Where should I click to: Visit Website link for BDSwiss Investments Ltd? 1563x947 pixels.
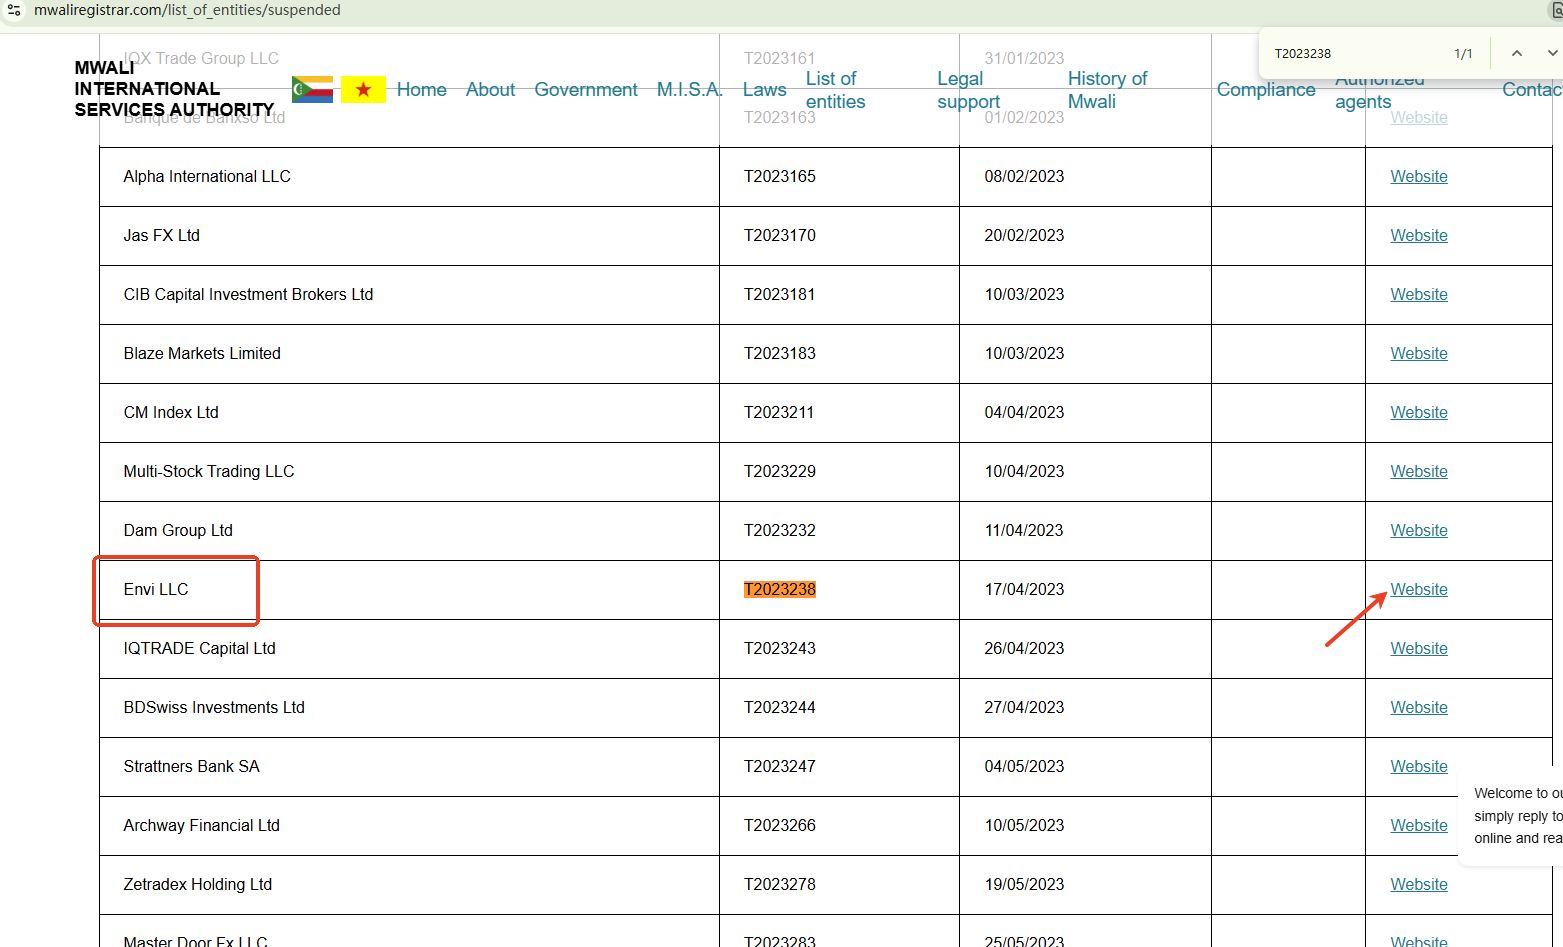(1418, 707)
